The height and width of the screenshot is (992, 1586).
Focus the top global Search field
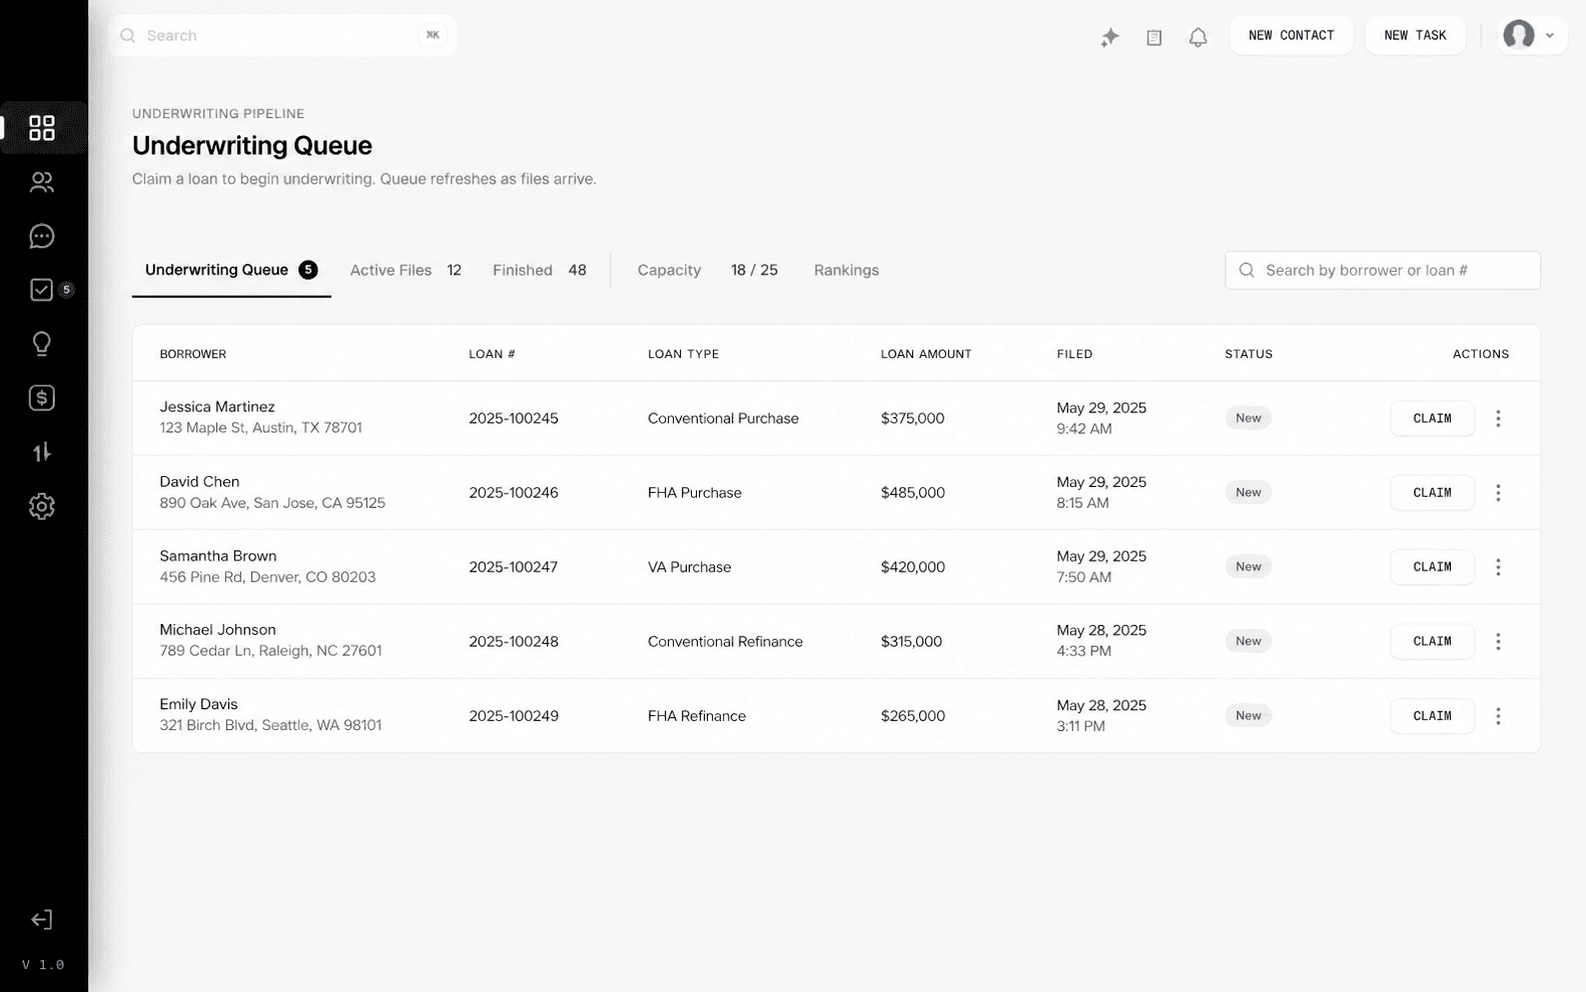282,35
